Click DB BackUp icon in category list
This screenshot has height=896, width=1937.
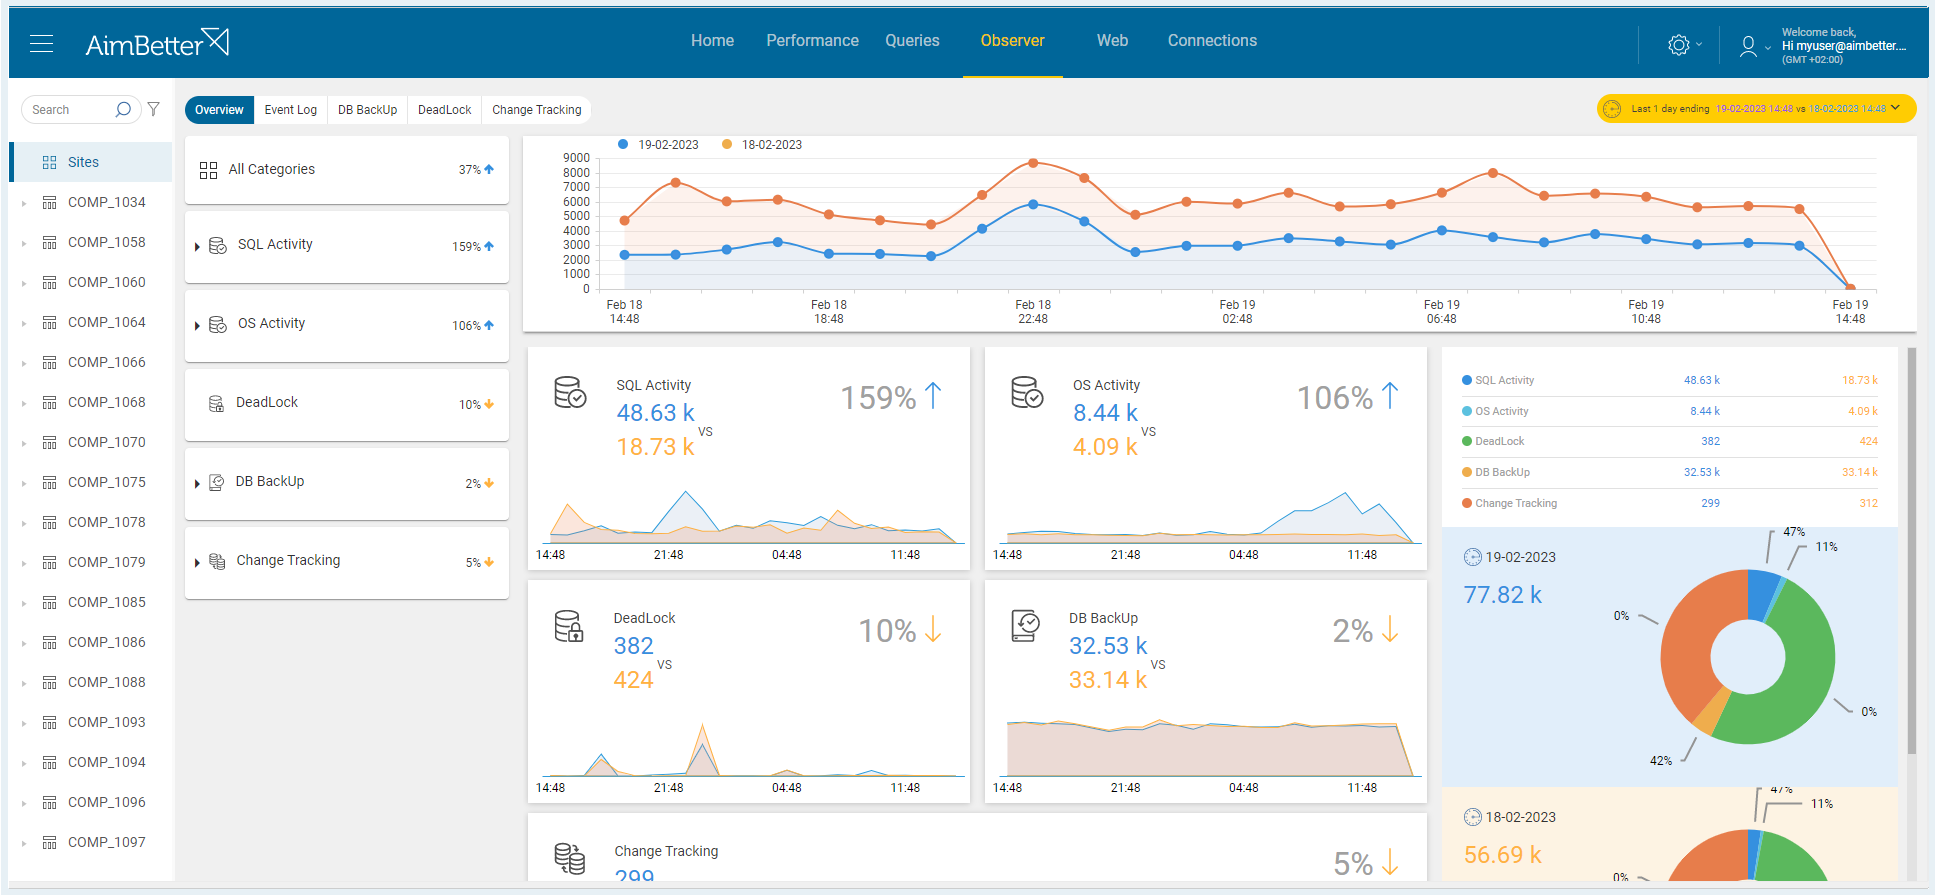tap(216, 482)
